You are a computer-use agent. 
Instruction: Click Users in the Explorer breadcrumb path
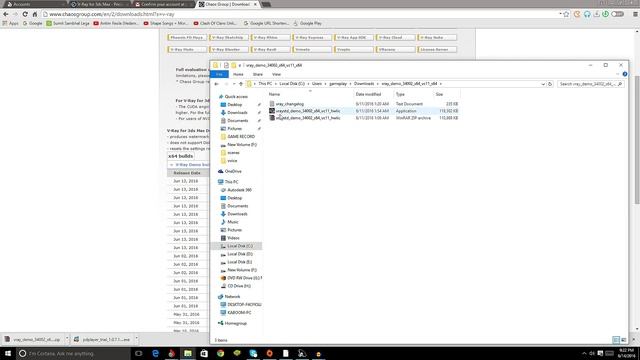point(317,84)
